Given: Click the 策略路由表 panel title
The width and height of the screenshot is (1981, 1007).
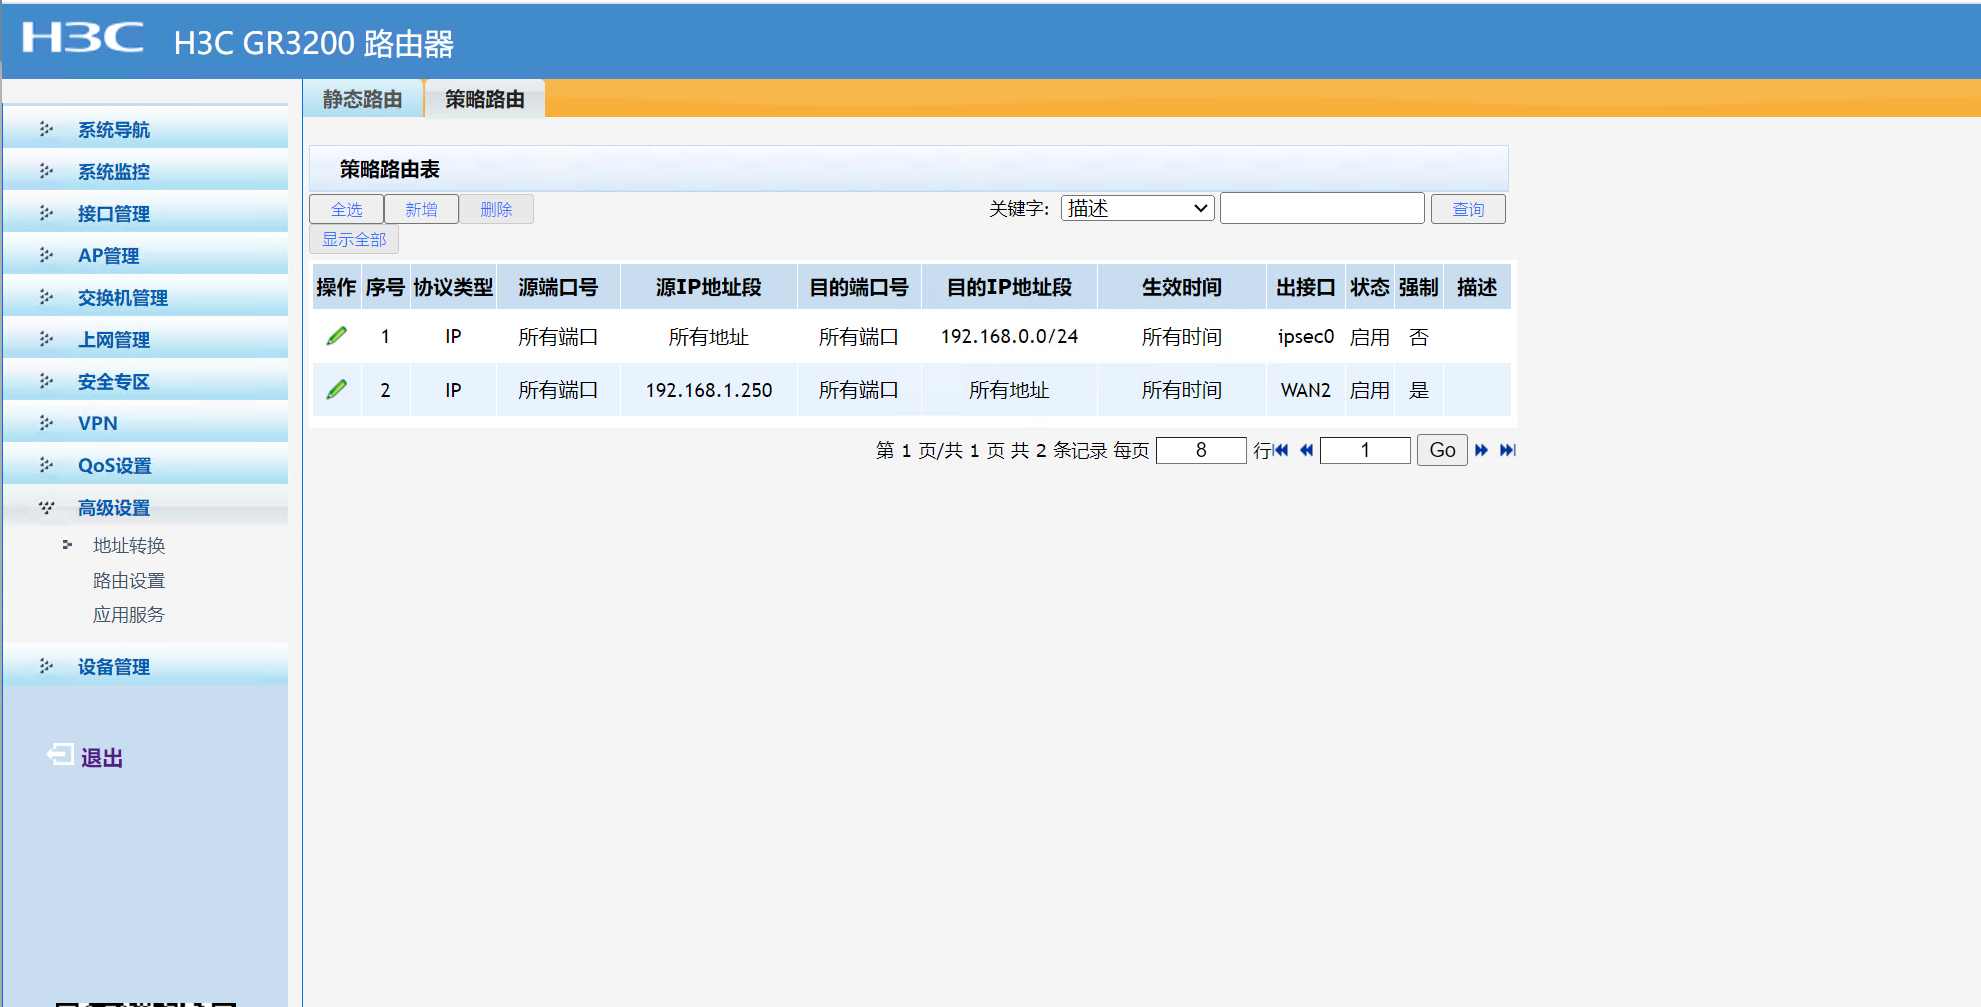Looking at the screenshot, I should pyautogui.click(x=390, y=169).
